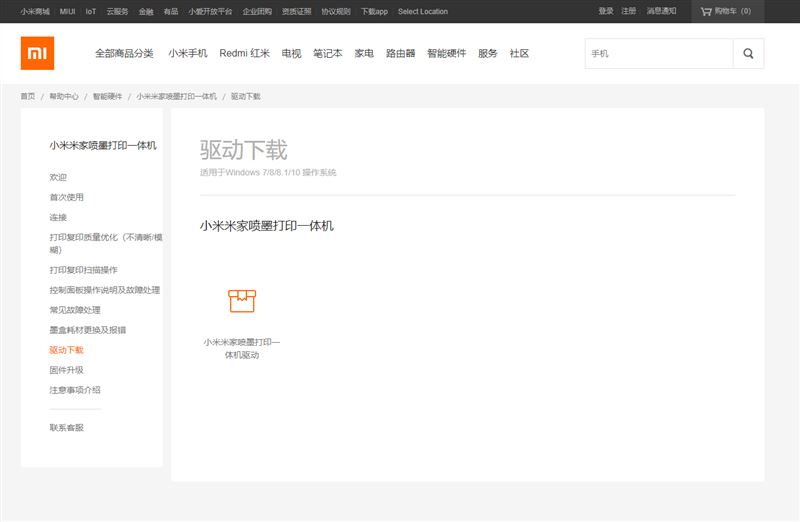Open 协议规则 link
Viewport: 800px width, 522px height.
336,11
